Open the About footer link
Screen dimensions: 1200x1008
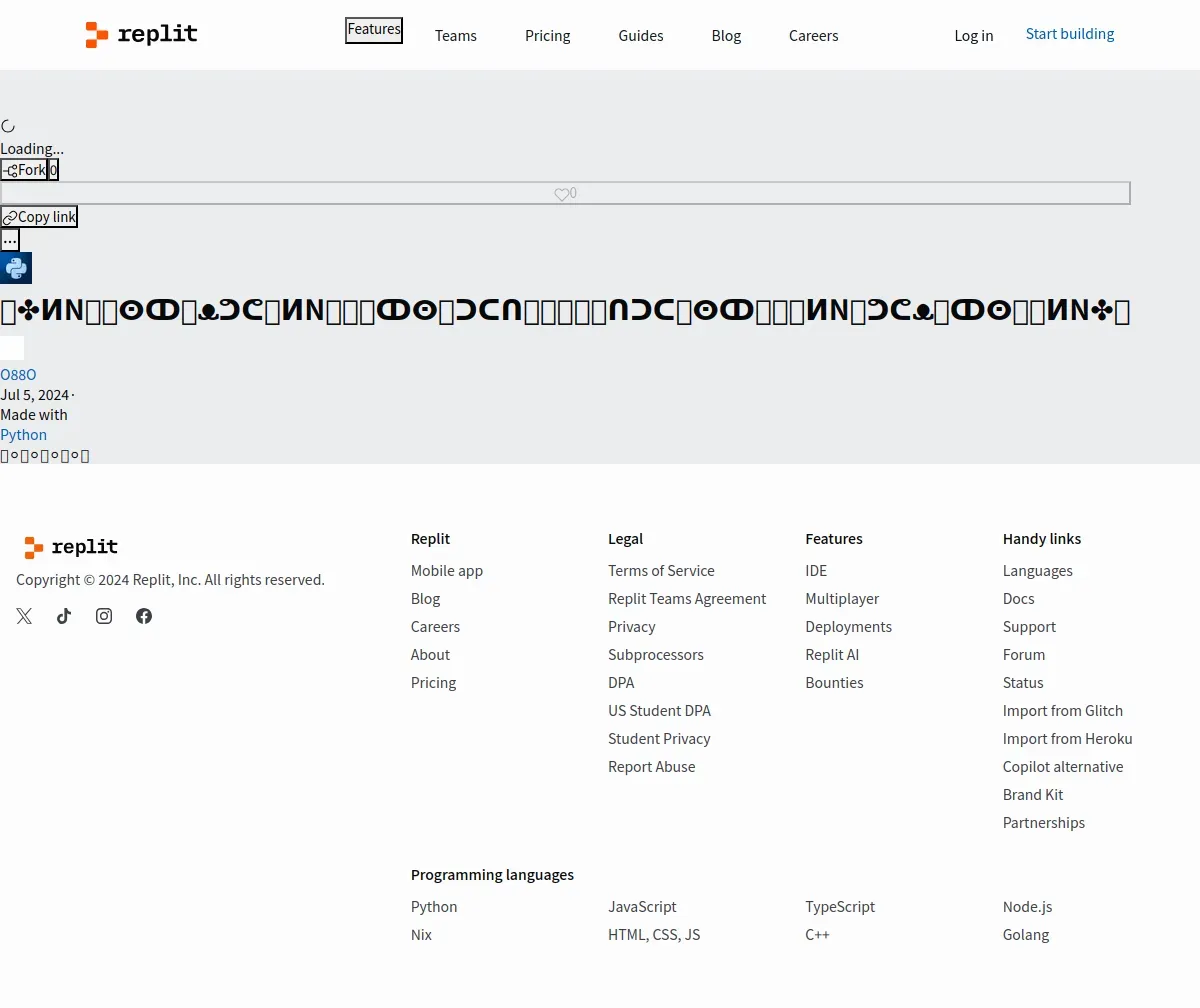431,655
